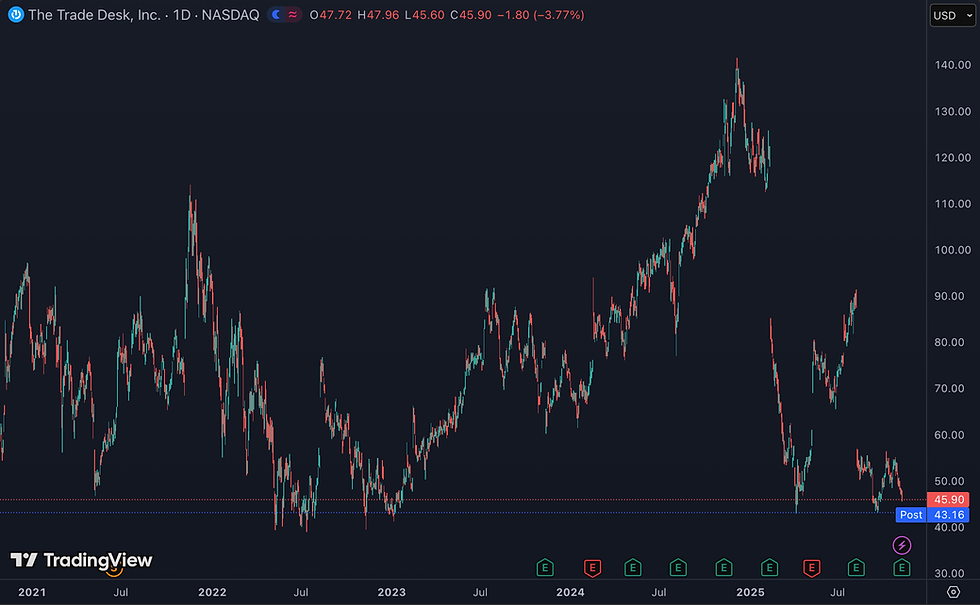Click the 2025 label on time axis

pos(751,592)
